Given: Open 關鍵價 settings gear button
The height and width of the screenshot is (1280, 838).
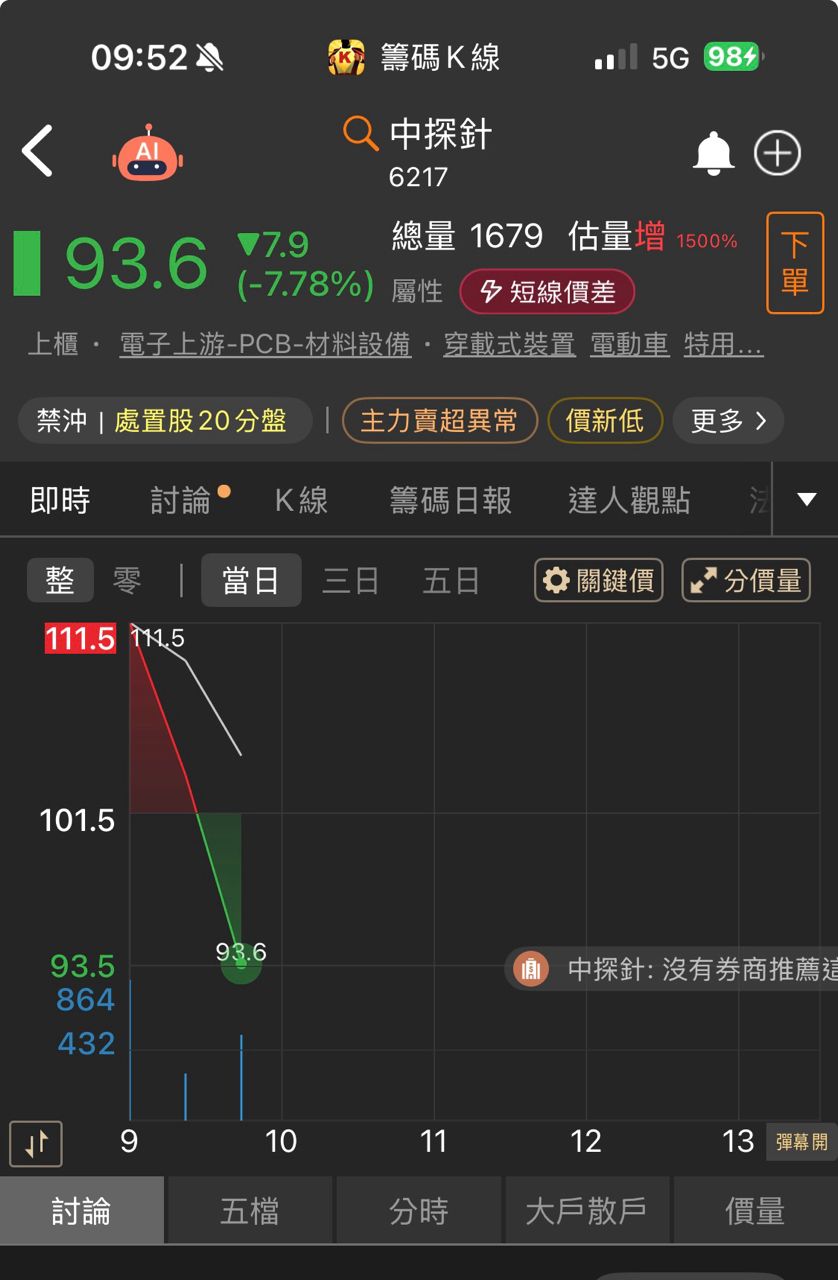Looking at the screenshot, I should tap(599, 580).
